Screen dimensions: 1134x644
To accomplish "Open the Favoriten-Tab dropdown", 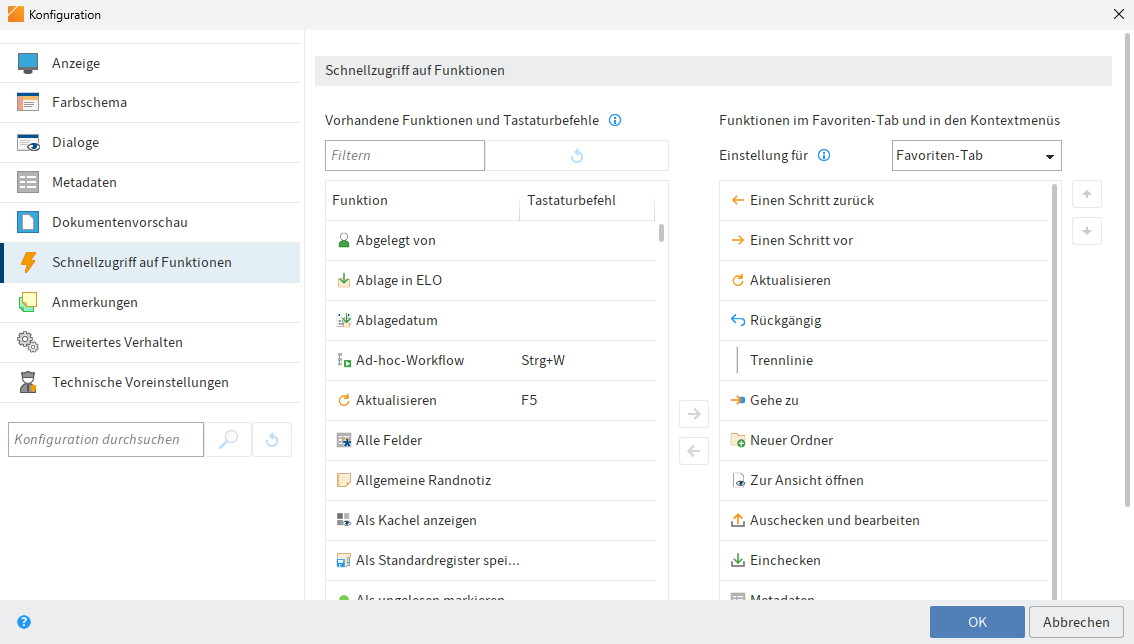I will tap(976, 155).
